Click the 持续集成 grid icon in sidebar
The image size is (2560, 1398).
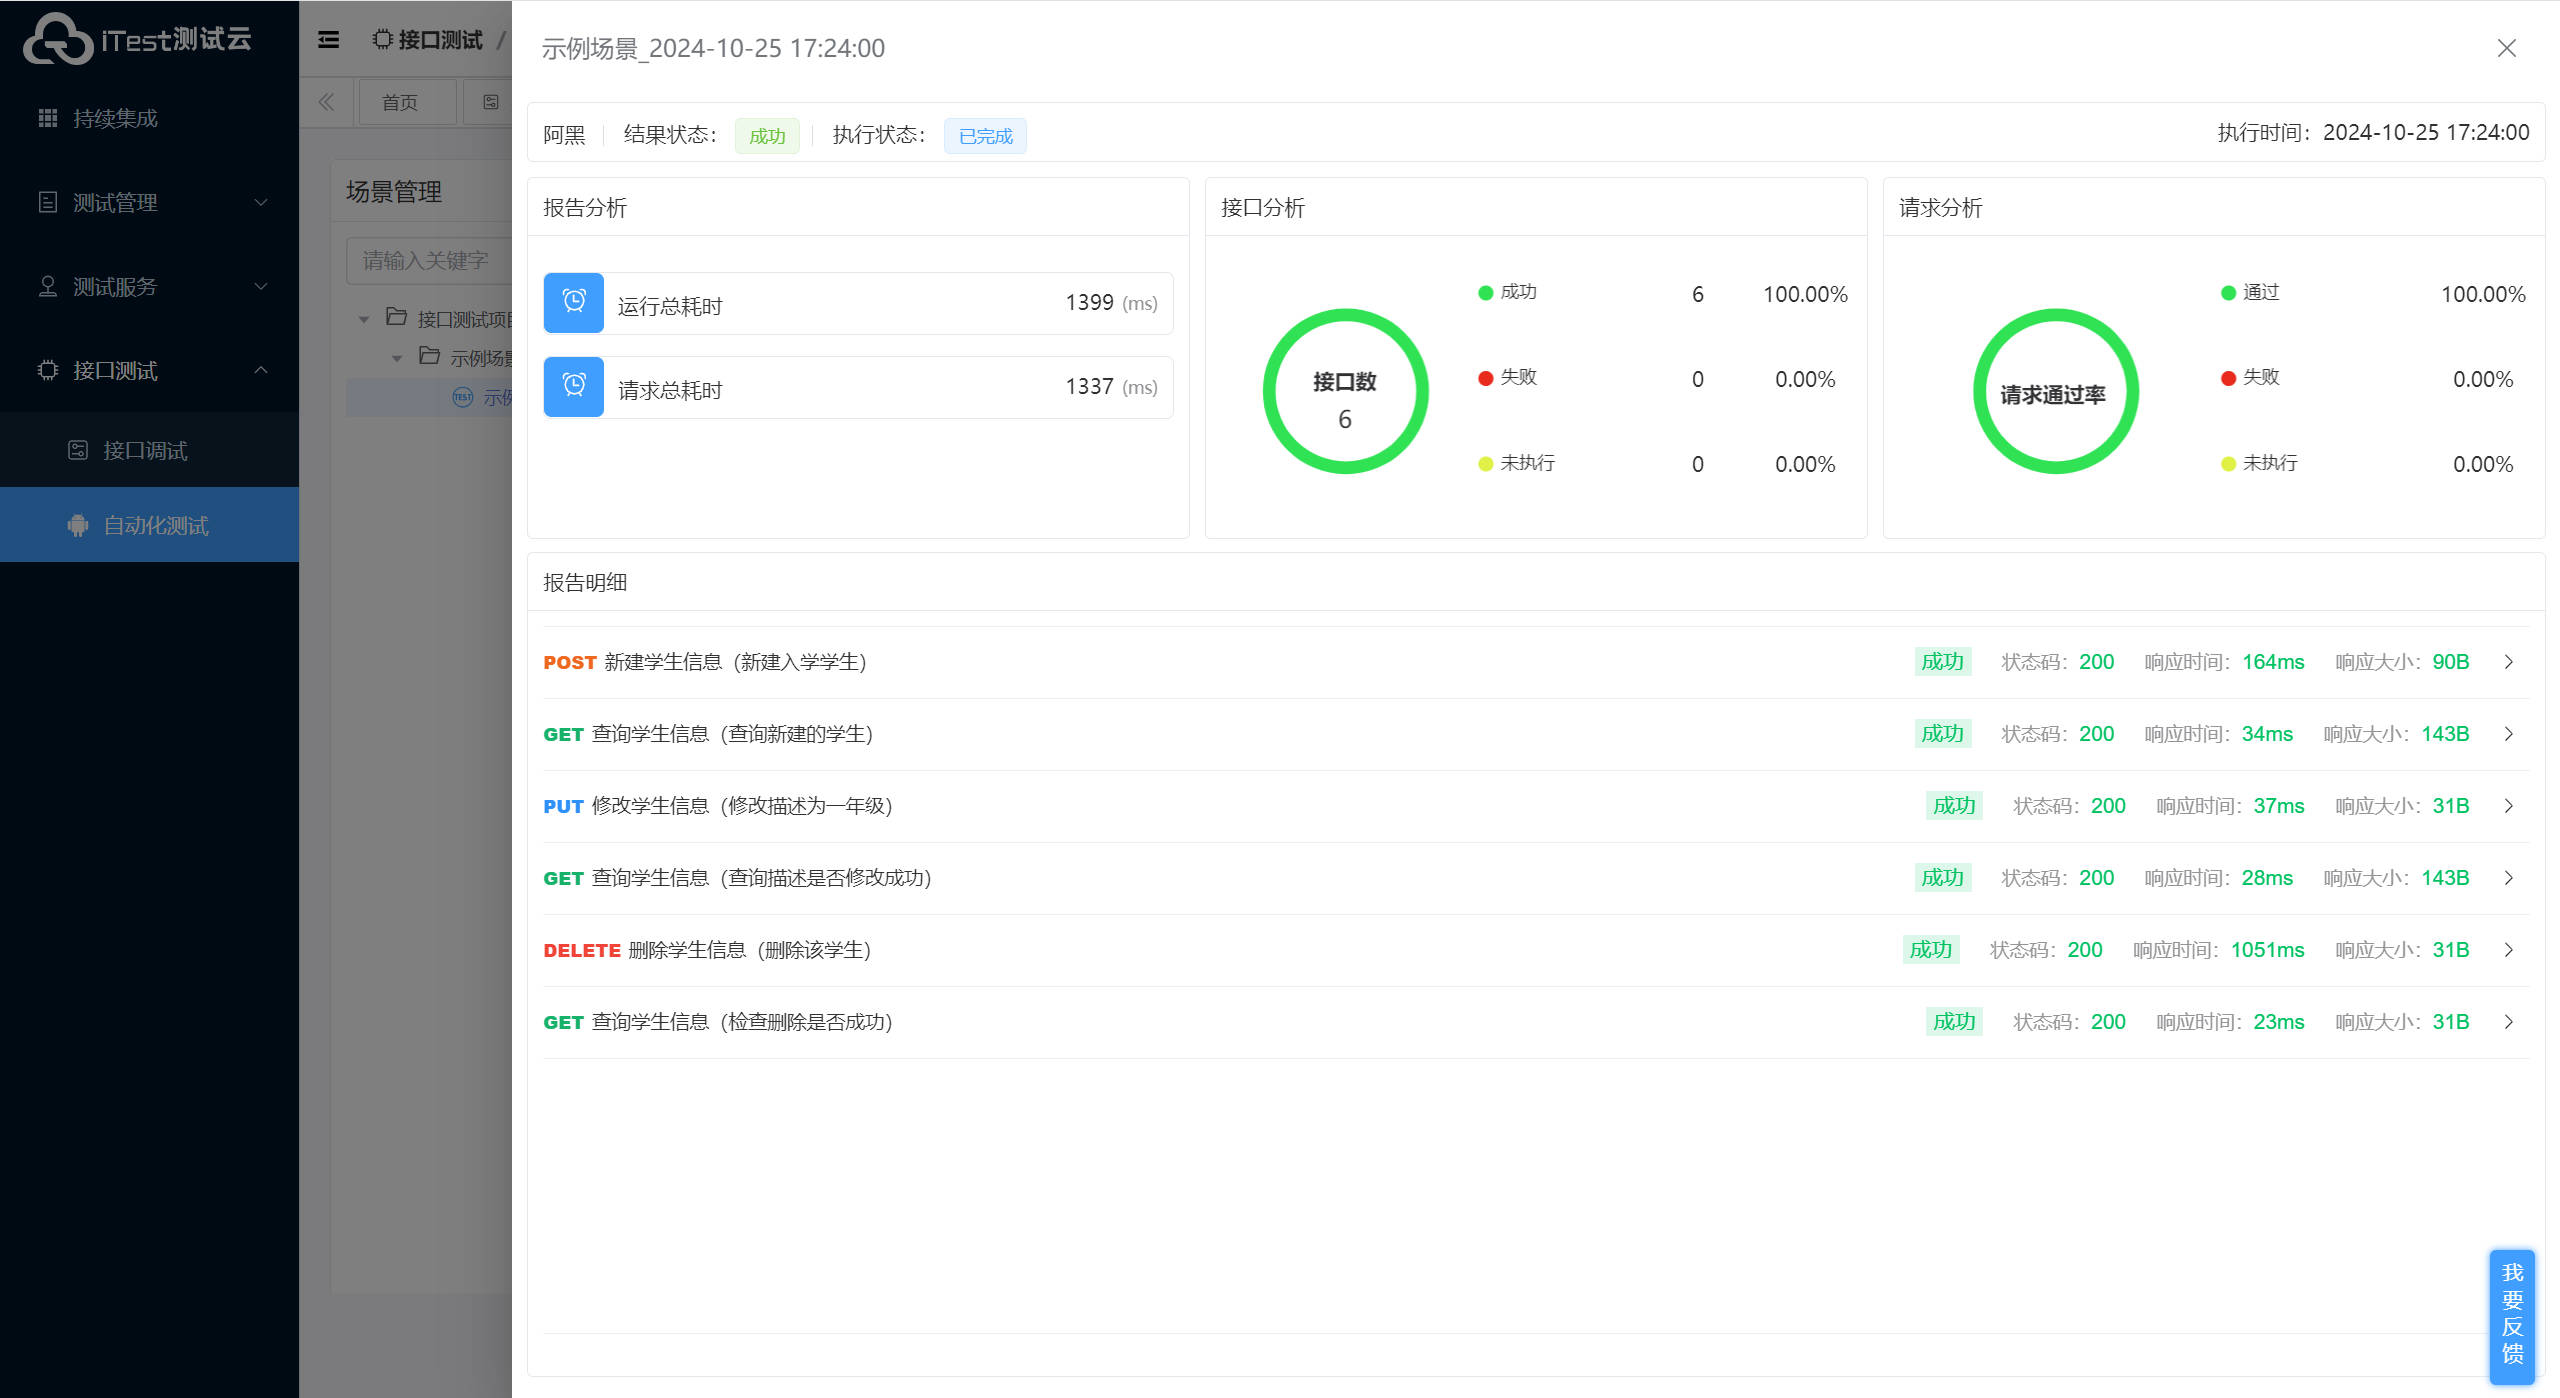pos(47,118)
